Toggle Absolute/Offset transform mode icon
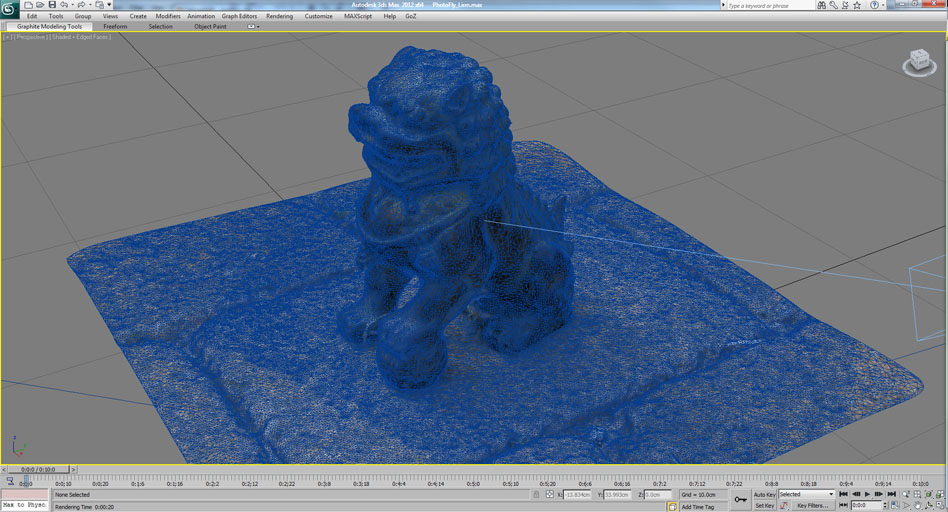 (x=550, y=494)
